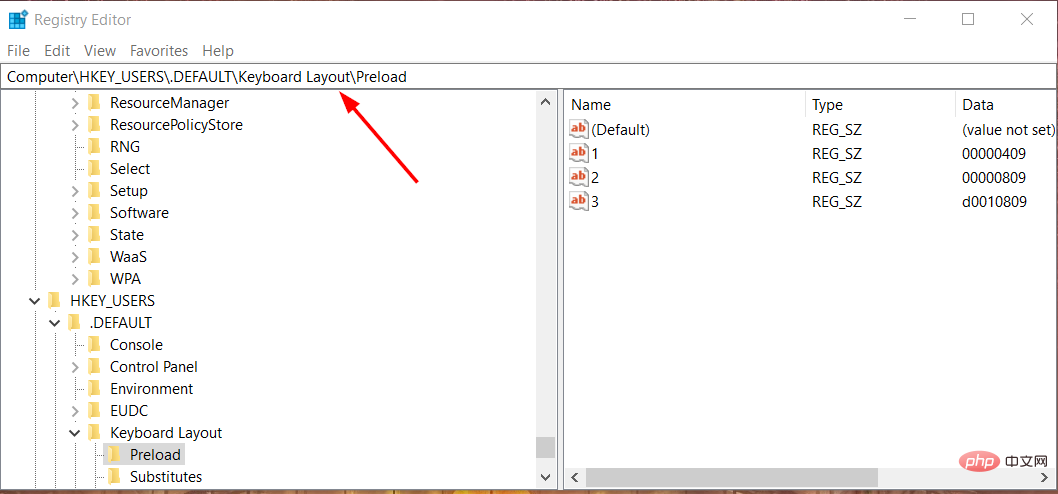
Task: Click the WaaS folder icon
Action: pyautogui.click(x=95, y=256)
